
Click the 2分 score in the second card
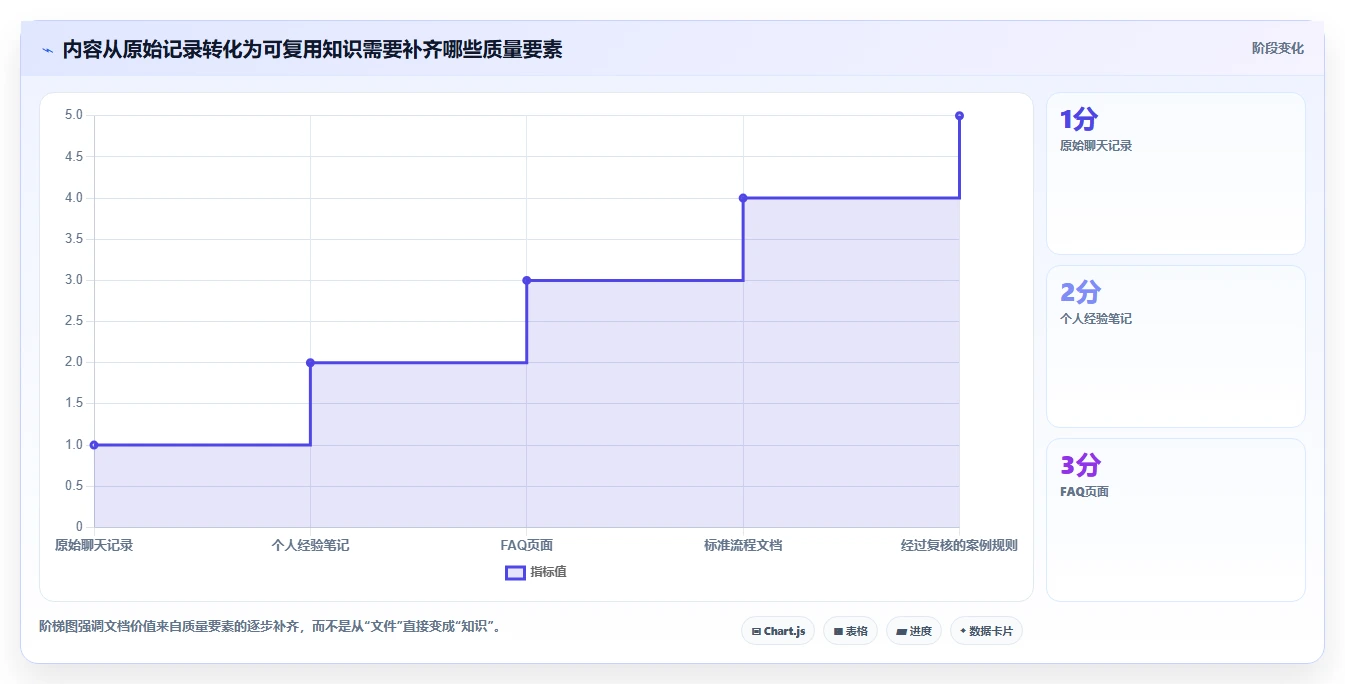[1080, 293]
